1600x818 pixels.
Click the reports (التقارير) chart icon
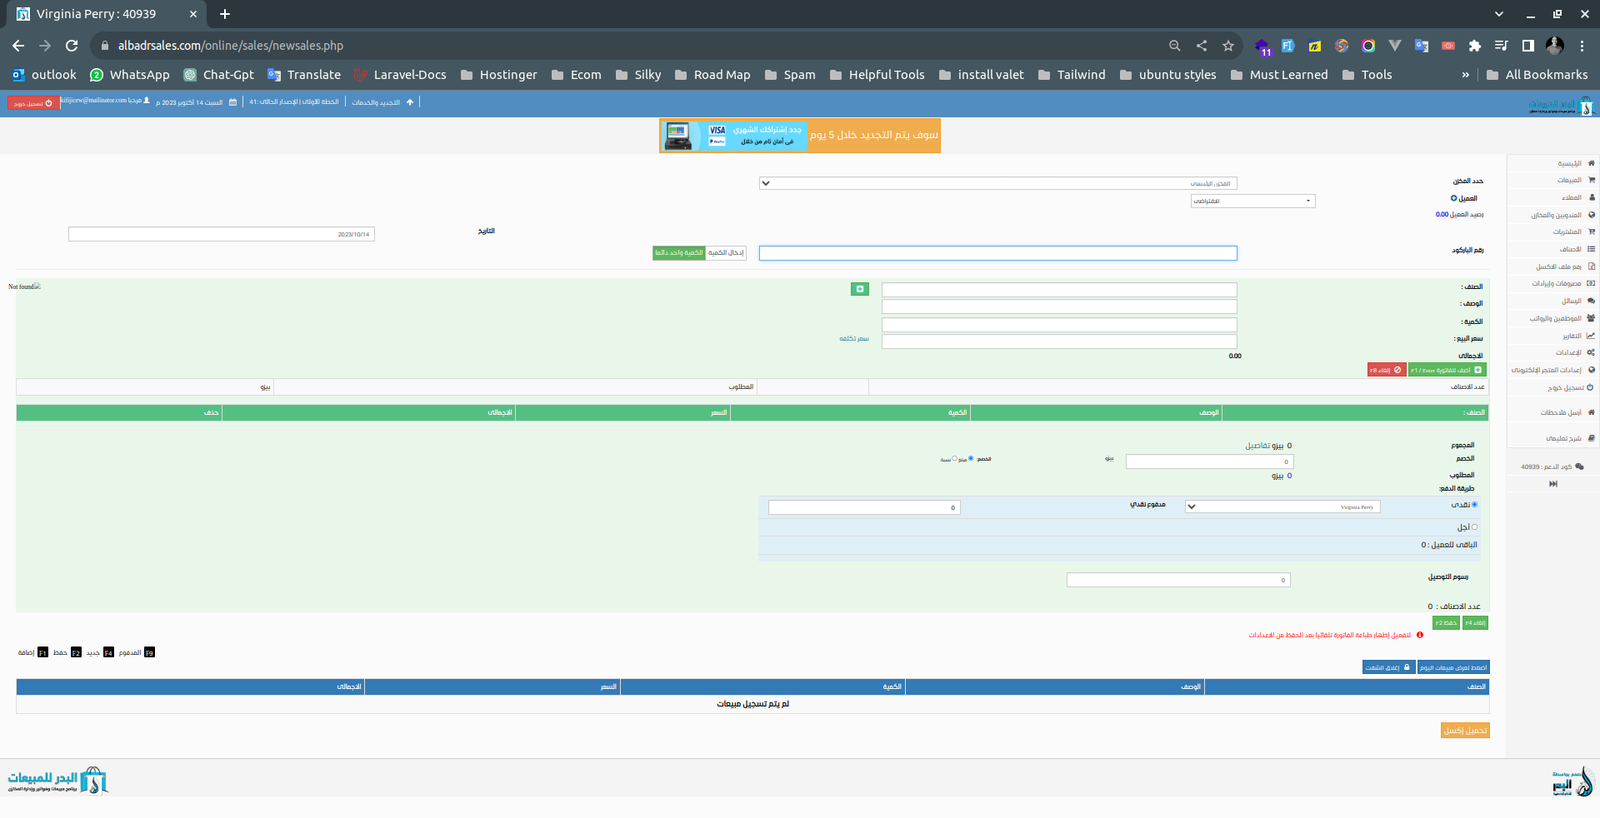tap(1590, 336)
